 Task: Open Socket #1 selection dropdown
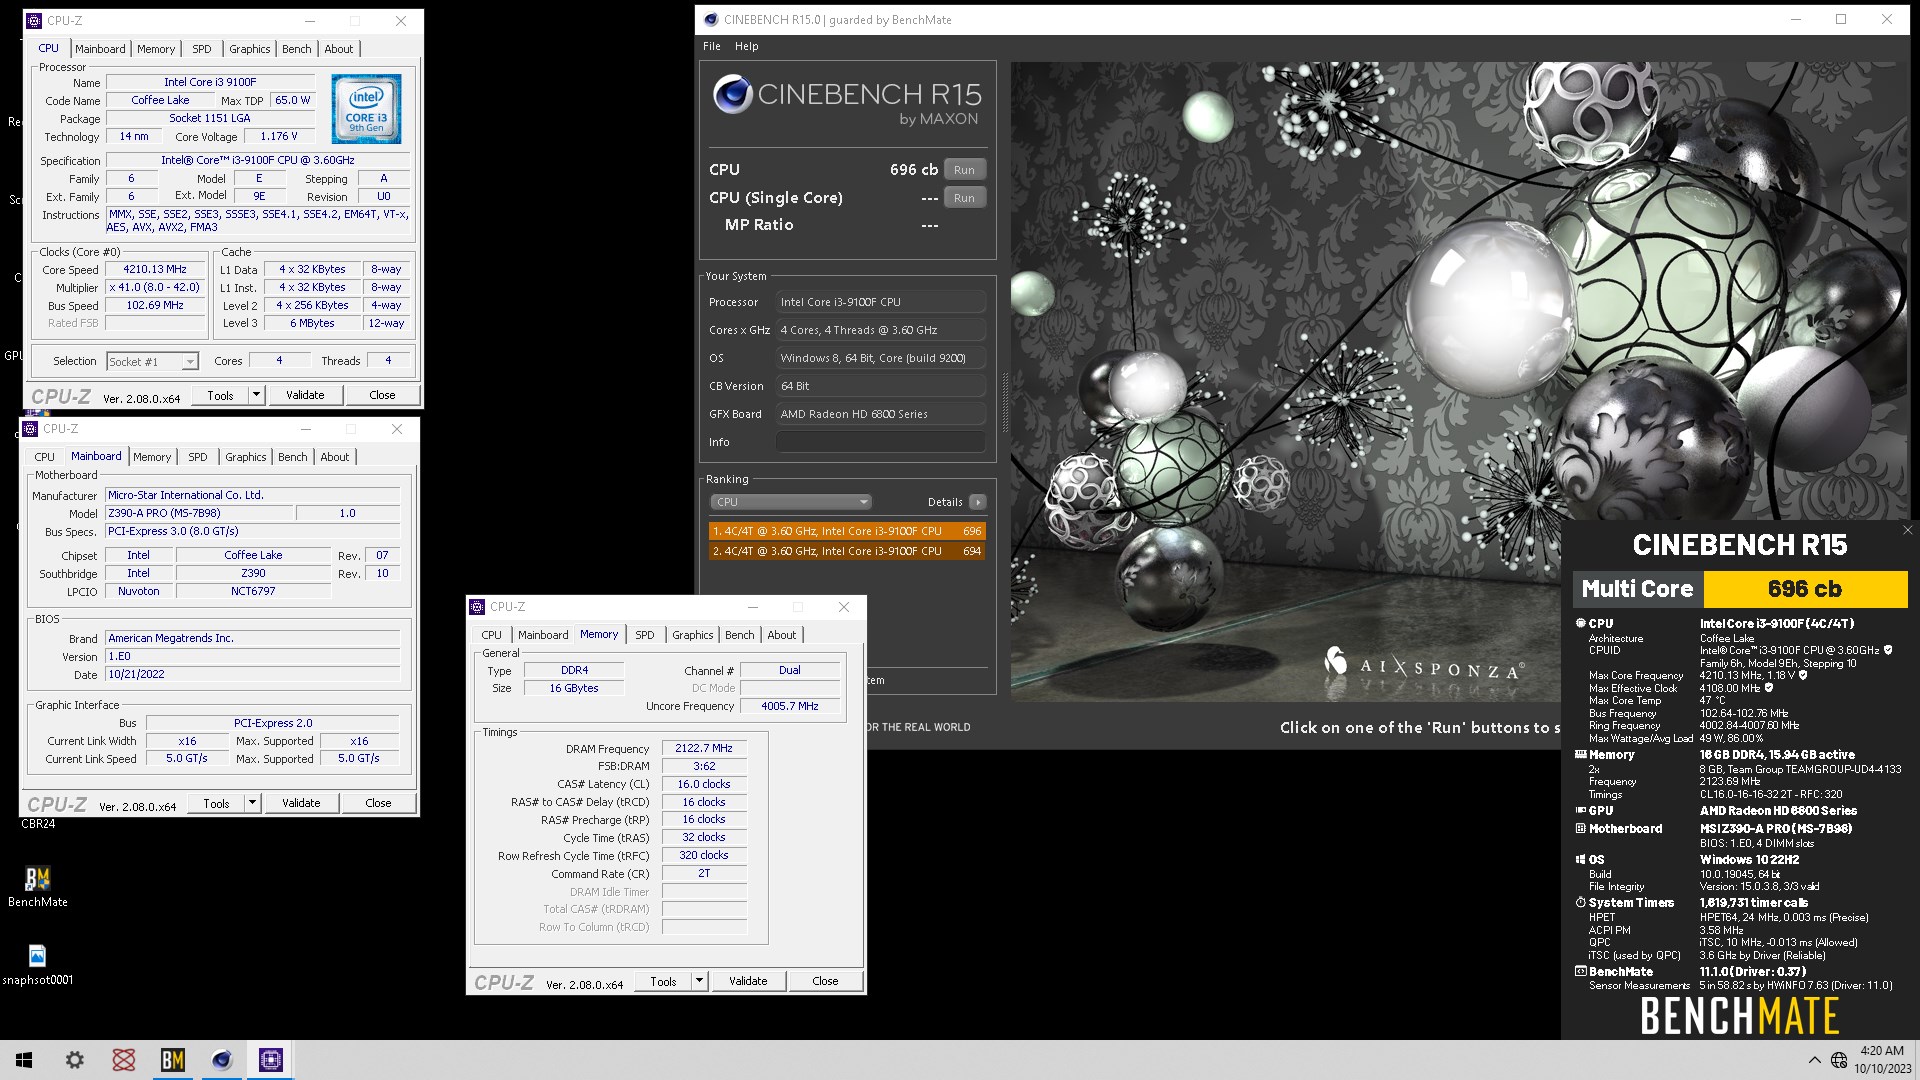click(152, 362)
